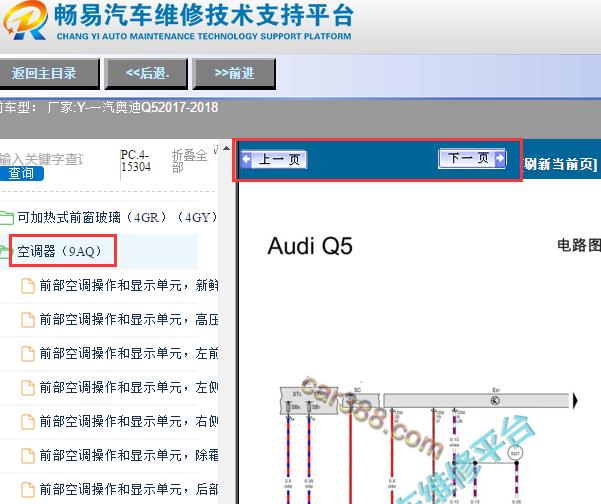
Task: Click folder icon of 可加热式前窗玻璃
Action: click(7, 218)
